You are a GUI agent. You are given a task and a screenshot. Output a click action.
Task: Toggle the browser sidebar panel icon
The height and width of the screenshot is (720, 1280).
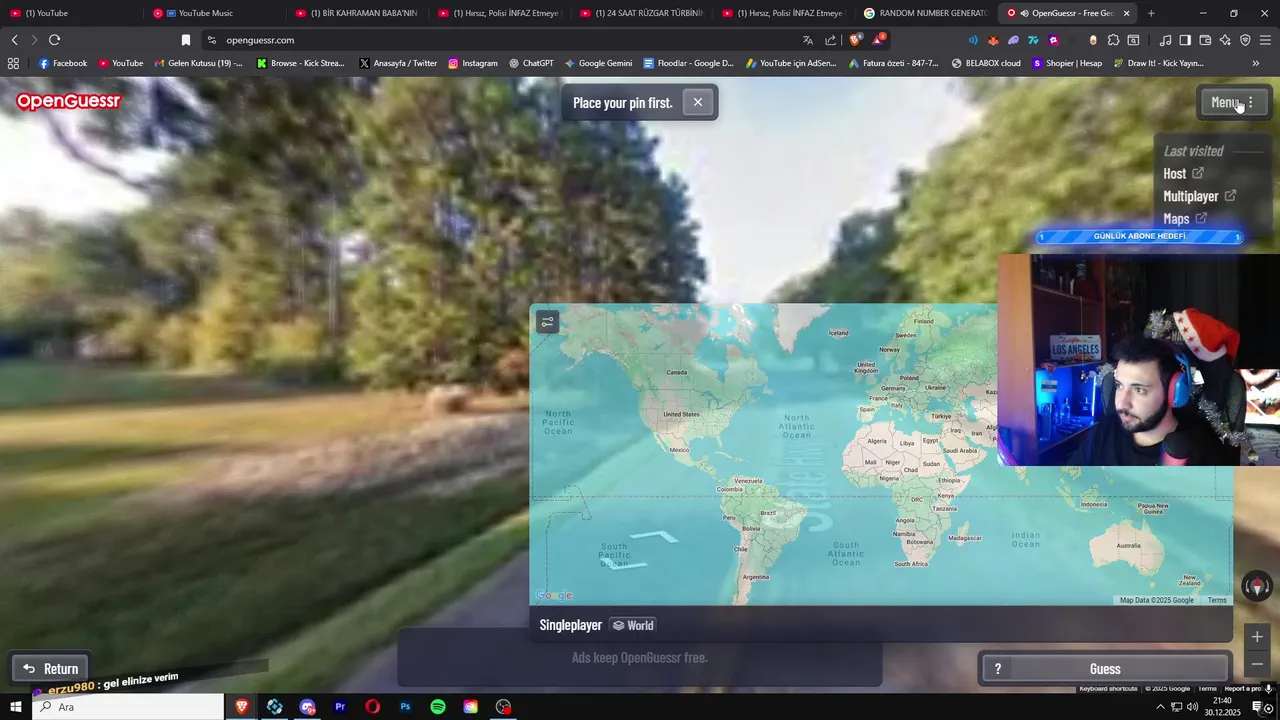point(1185,40)
